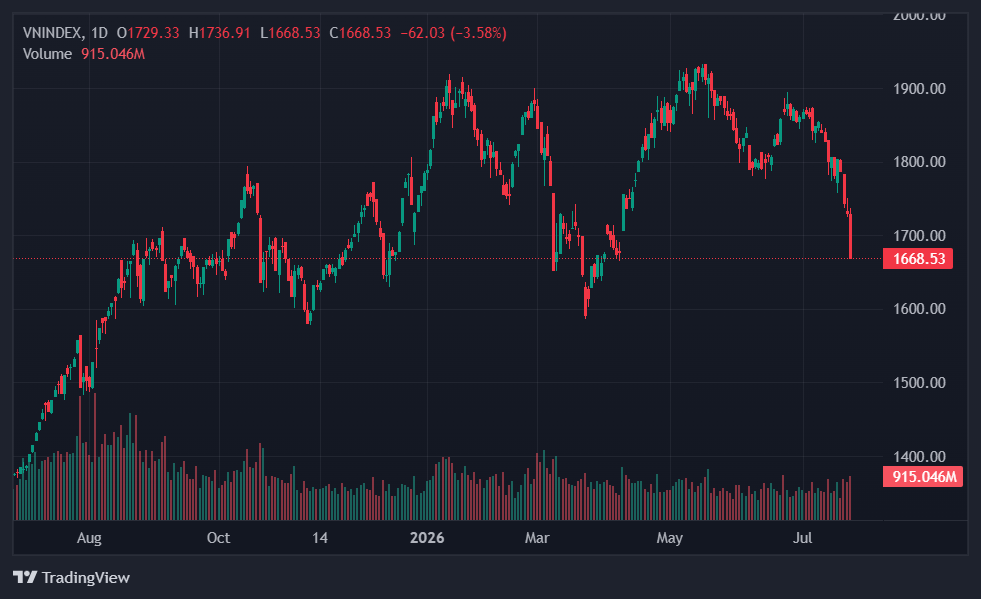981x599 pixels.
Task: Click the closing price C1668.53 readout
Action: tap(360, 33)
